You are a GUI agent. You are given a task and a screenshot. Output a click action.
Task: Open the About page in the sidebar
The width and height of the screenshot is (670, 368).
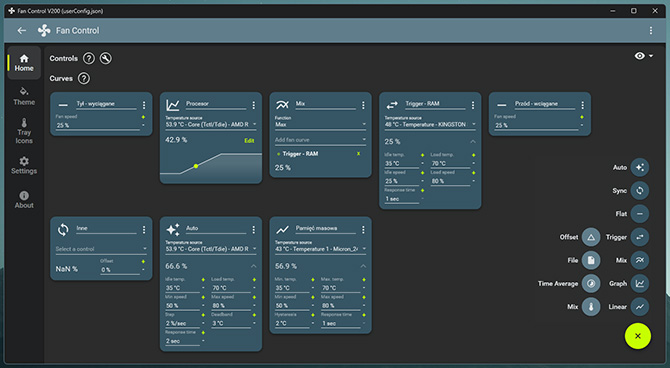24,200
